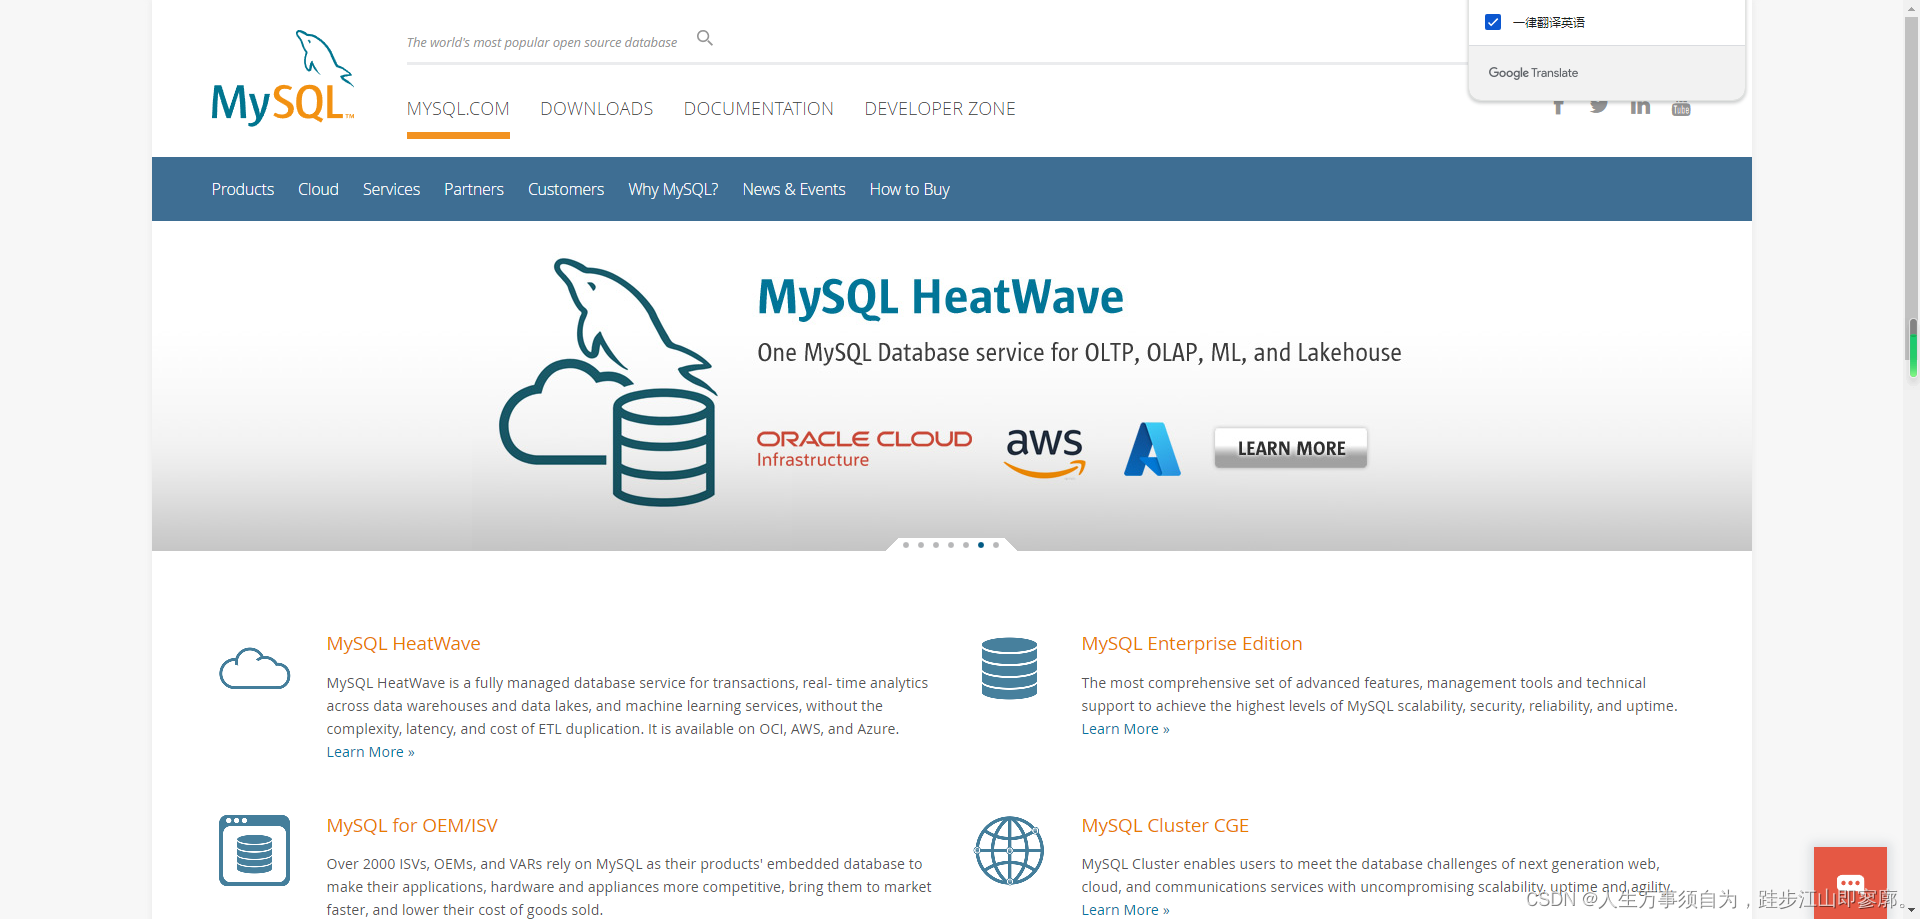Screen dimensions: 1920x919
Task: Open the Why MySQL? menu
Action: point(673,189)
